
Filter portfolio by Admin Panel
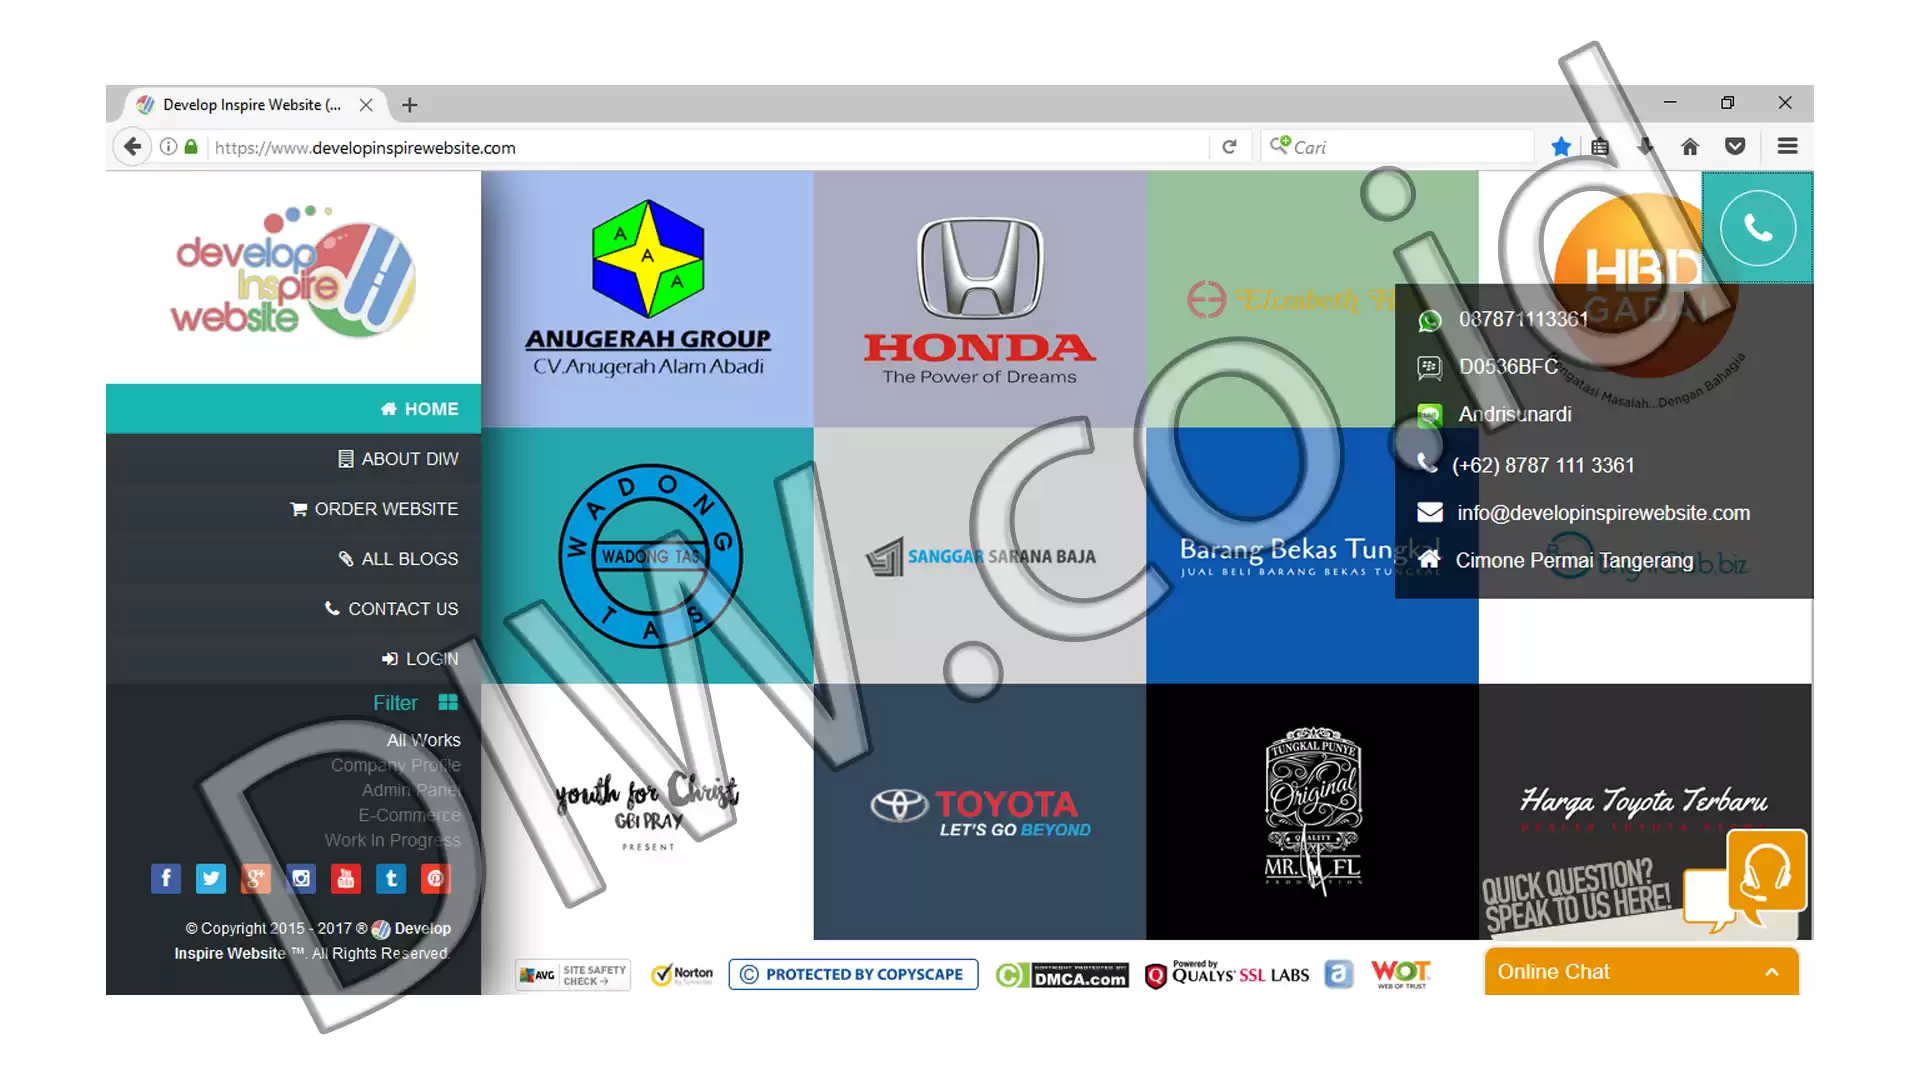coord(411,790)
